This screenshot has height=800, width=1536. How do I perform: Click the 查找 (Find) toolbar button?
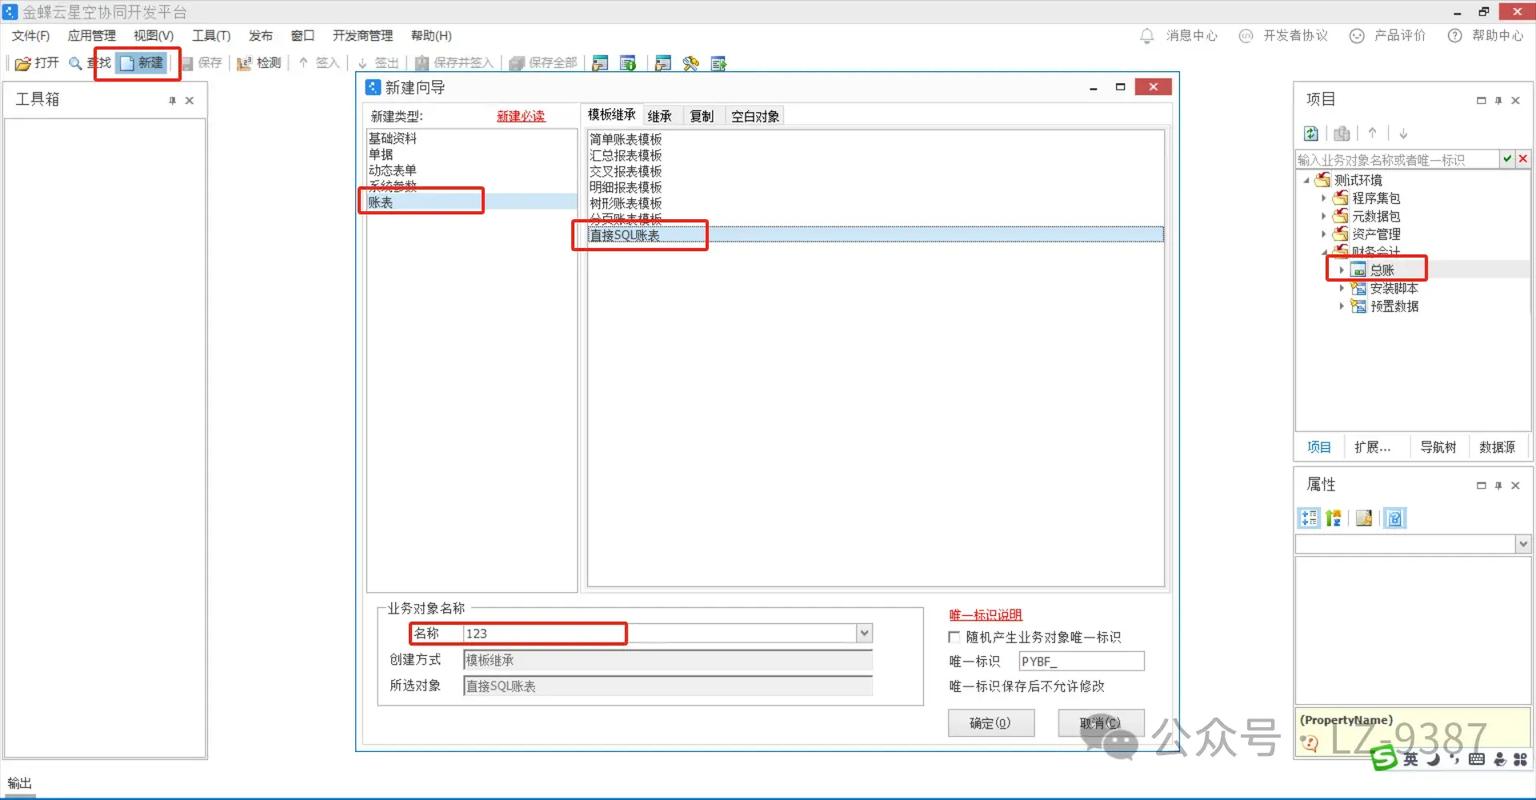pyautogui.click(x=89, y=63)
